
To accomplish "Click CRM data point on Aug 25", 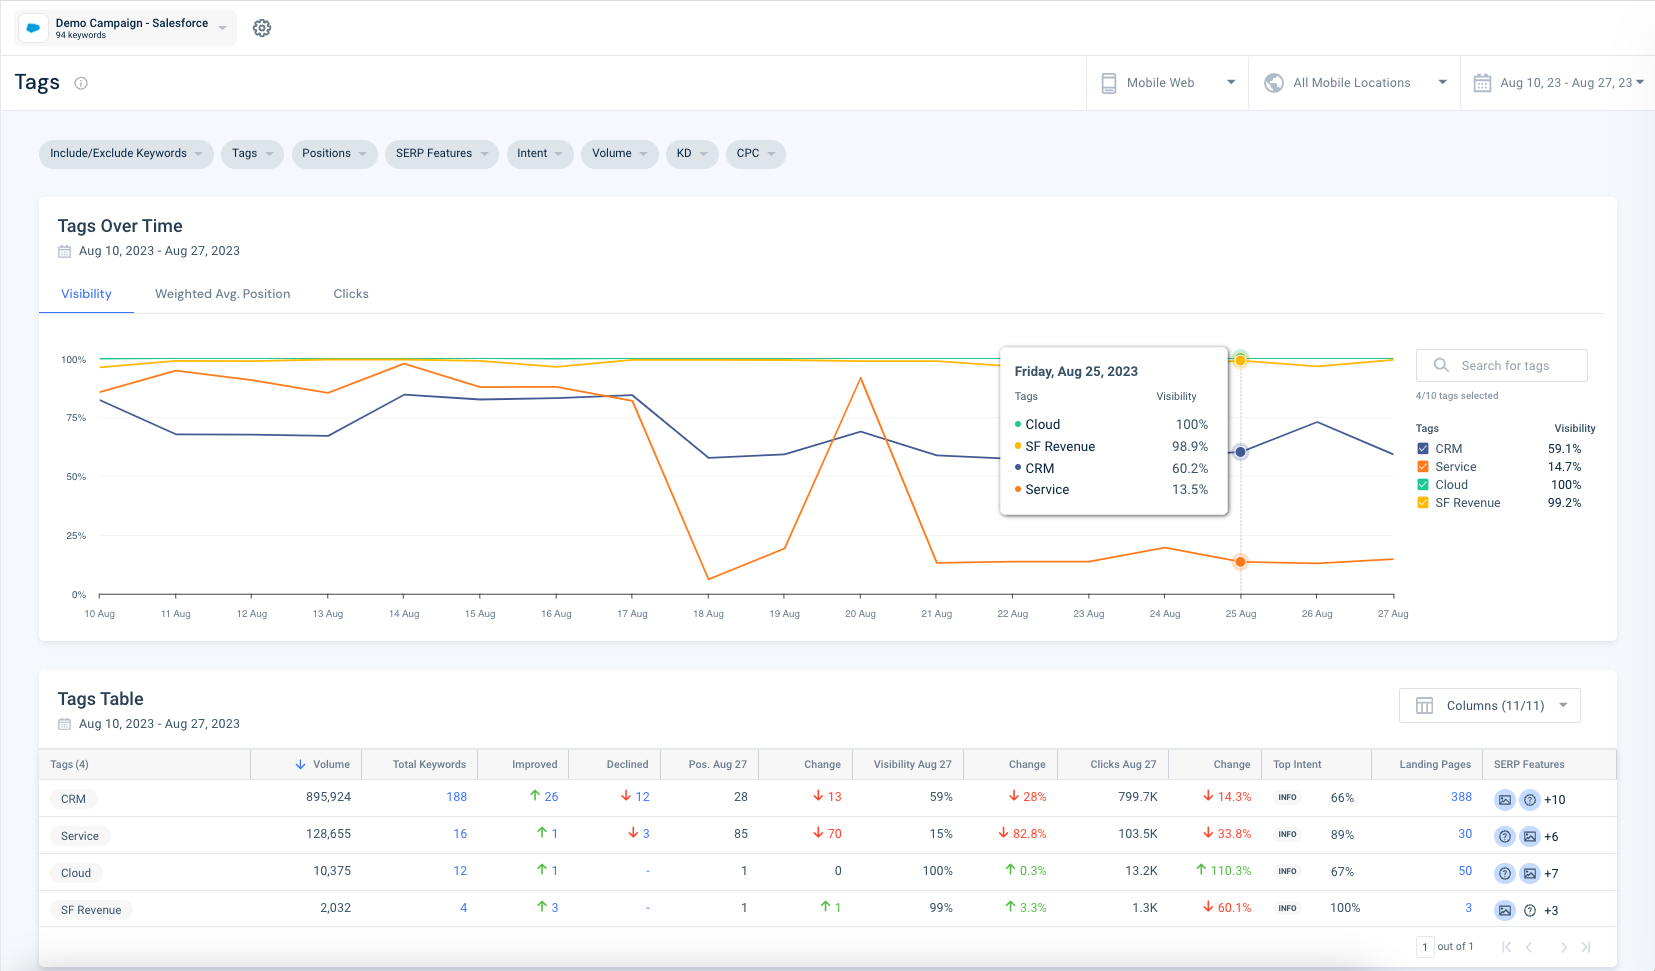I will tap(1240, 452).
